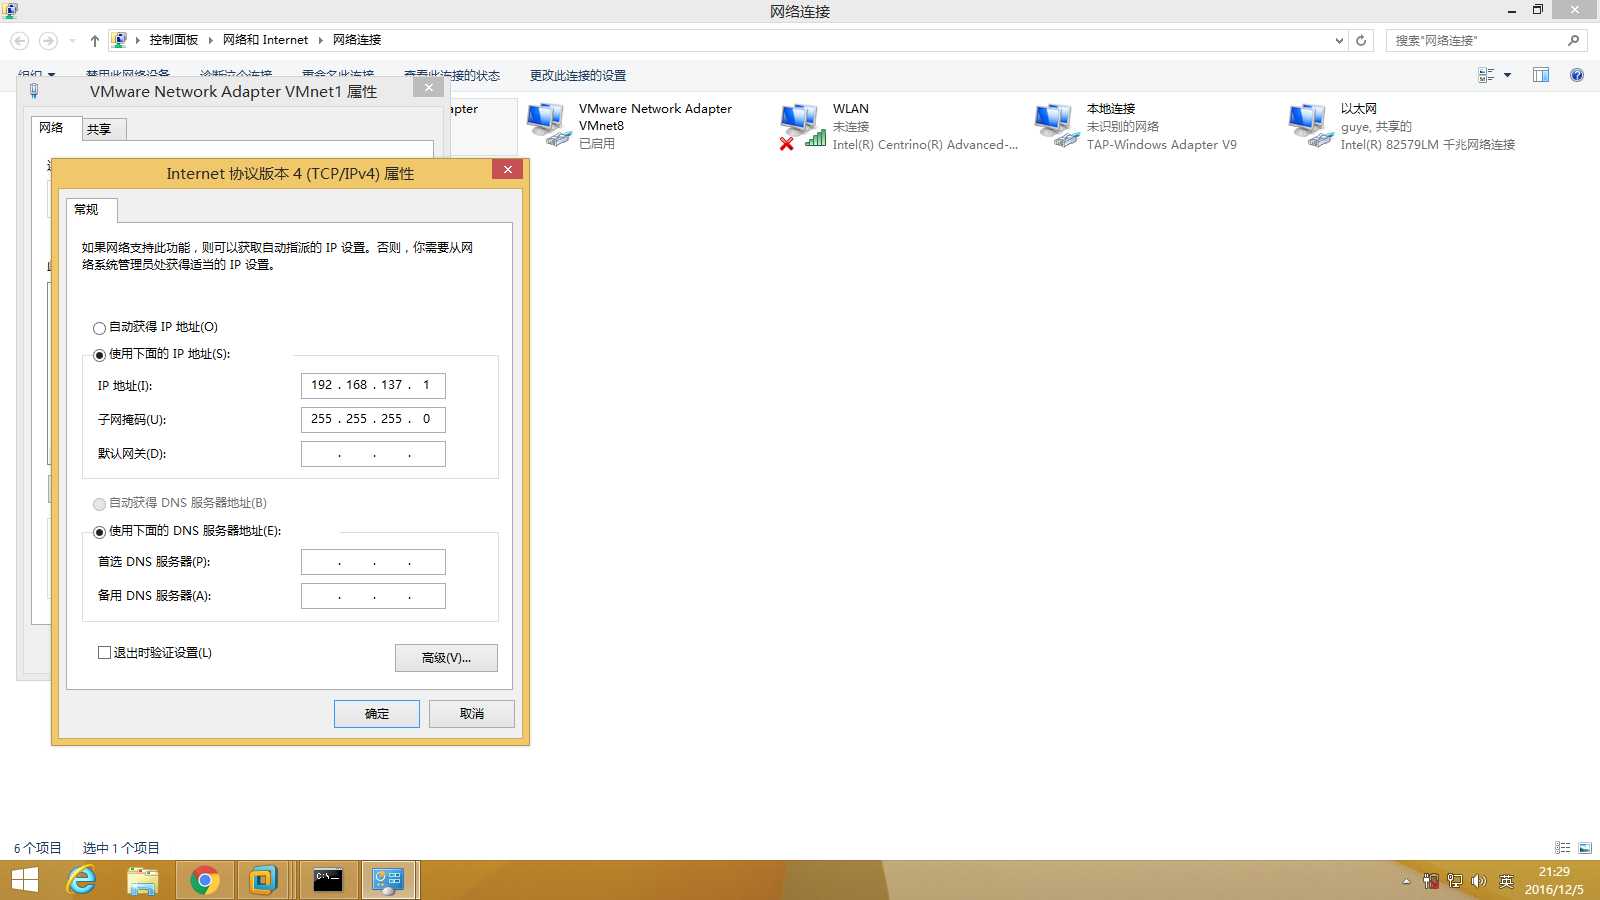
Task: Click 控制面板 in the breadcrumb
Action: 174,40
